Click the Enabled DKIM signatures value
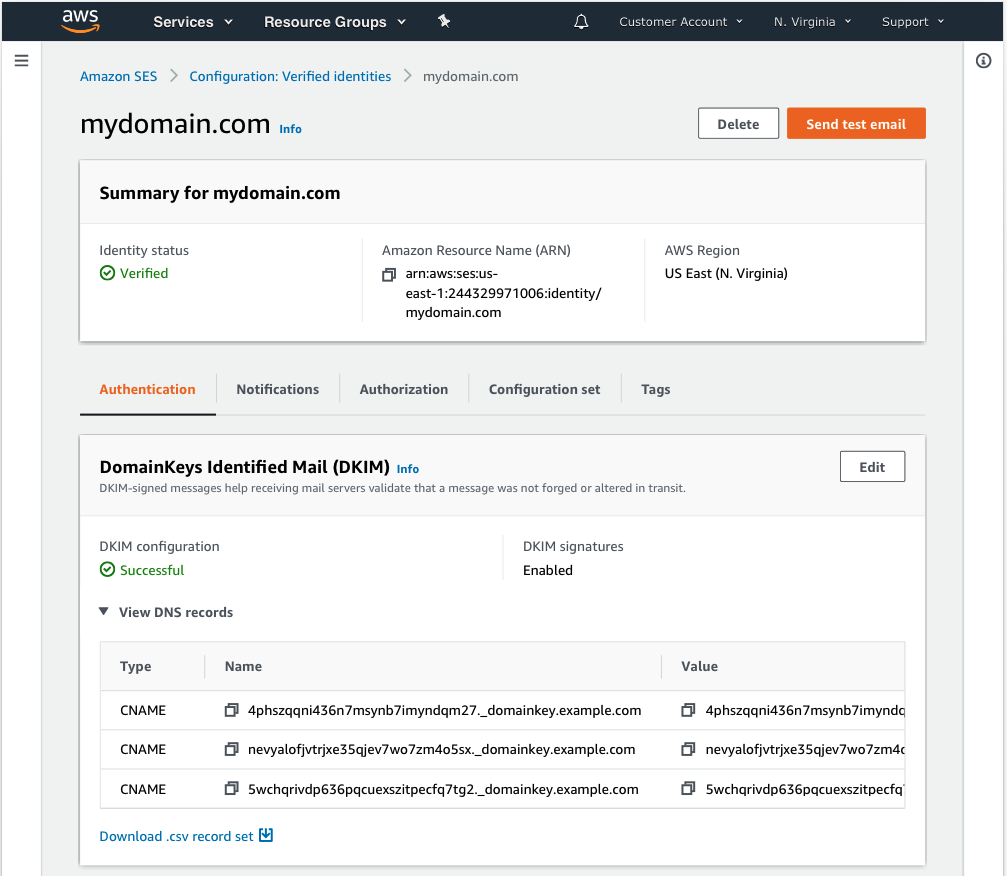The height and width of the screenshot is (876, 1007). point(548,570)
